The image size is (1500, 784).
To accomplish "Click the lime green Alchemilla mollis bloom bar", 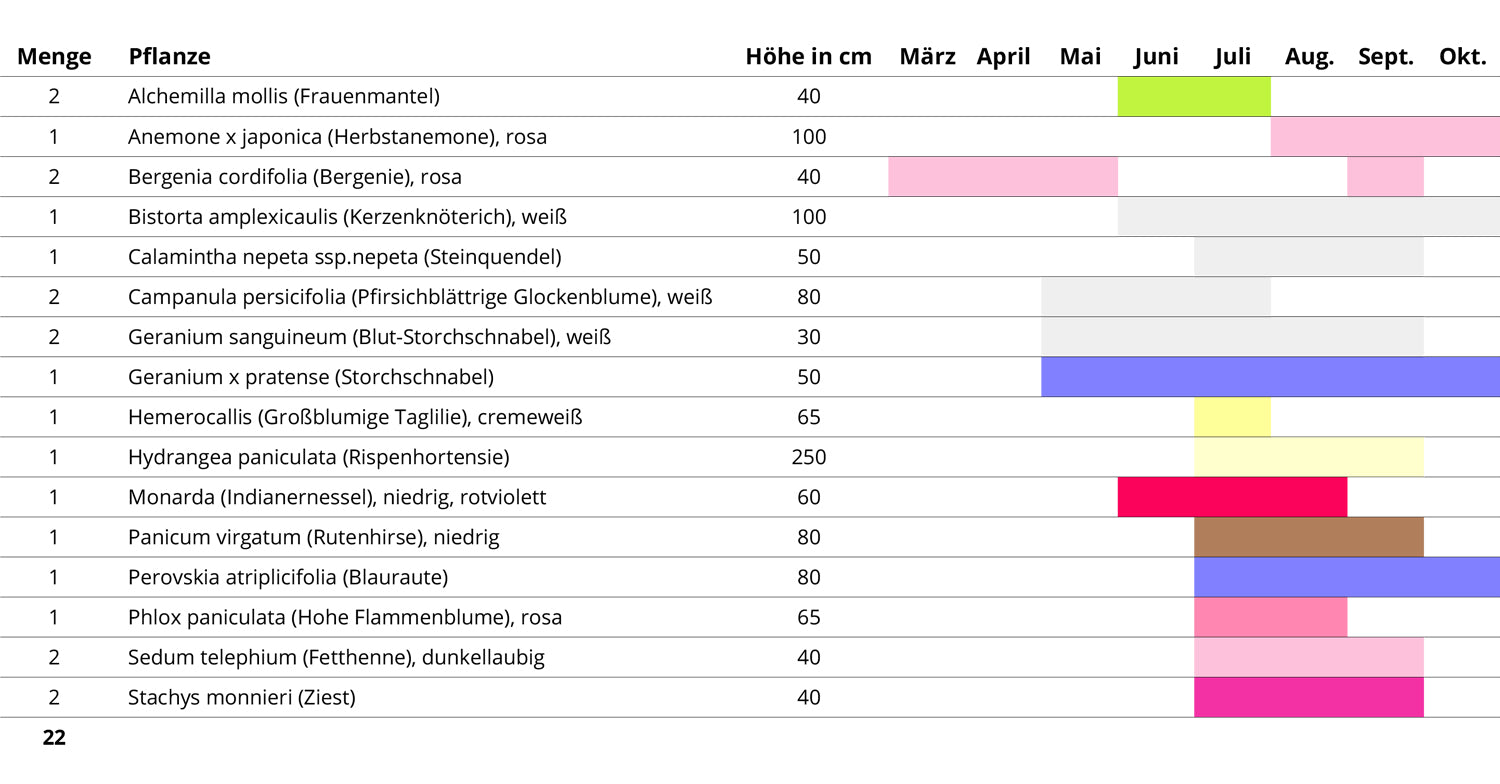I will point(1194,97).
